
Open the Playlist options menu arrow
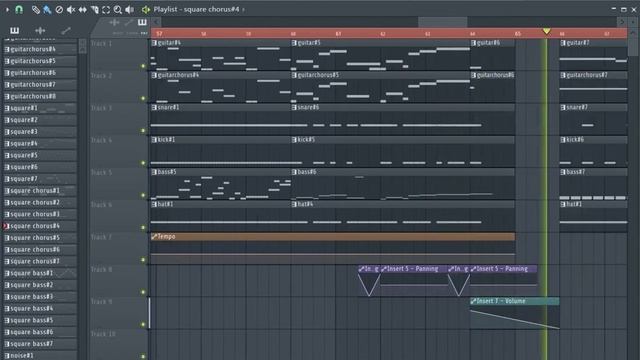7,9
